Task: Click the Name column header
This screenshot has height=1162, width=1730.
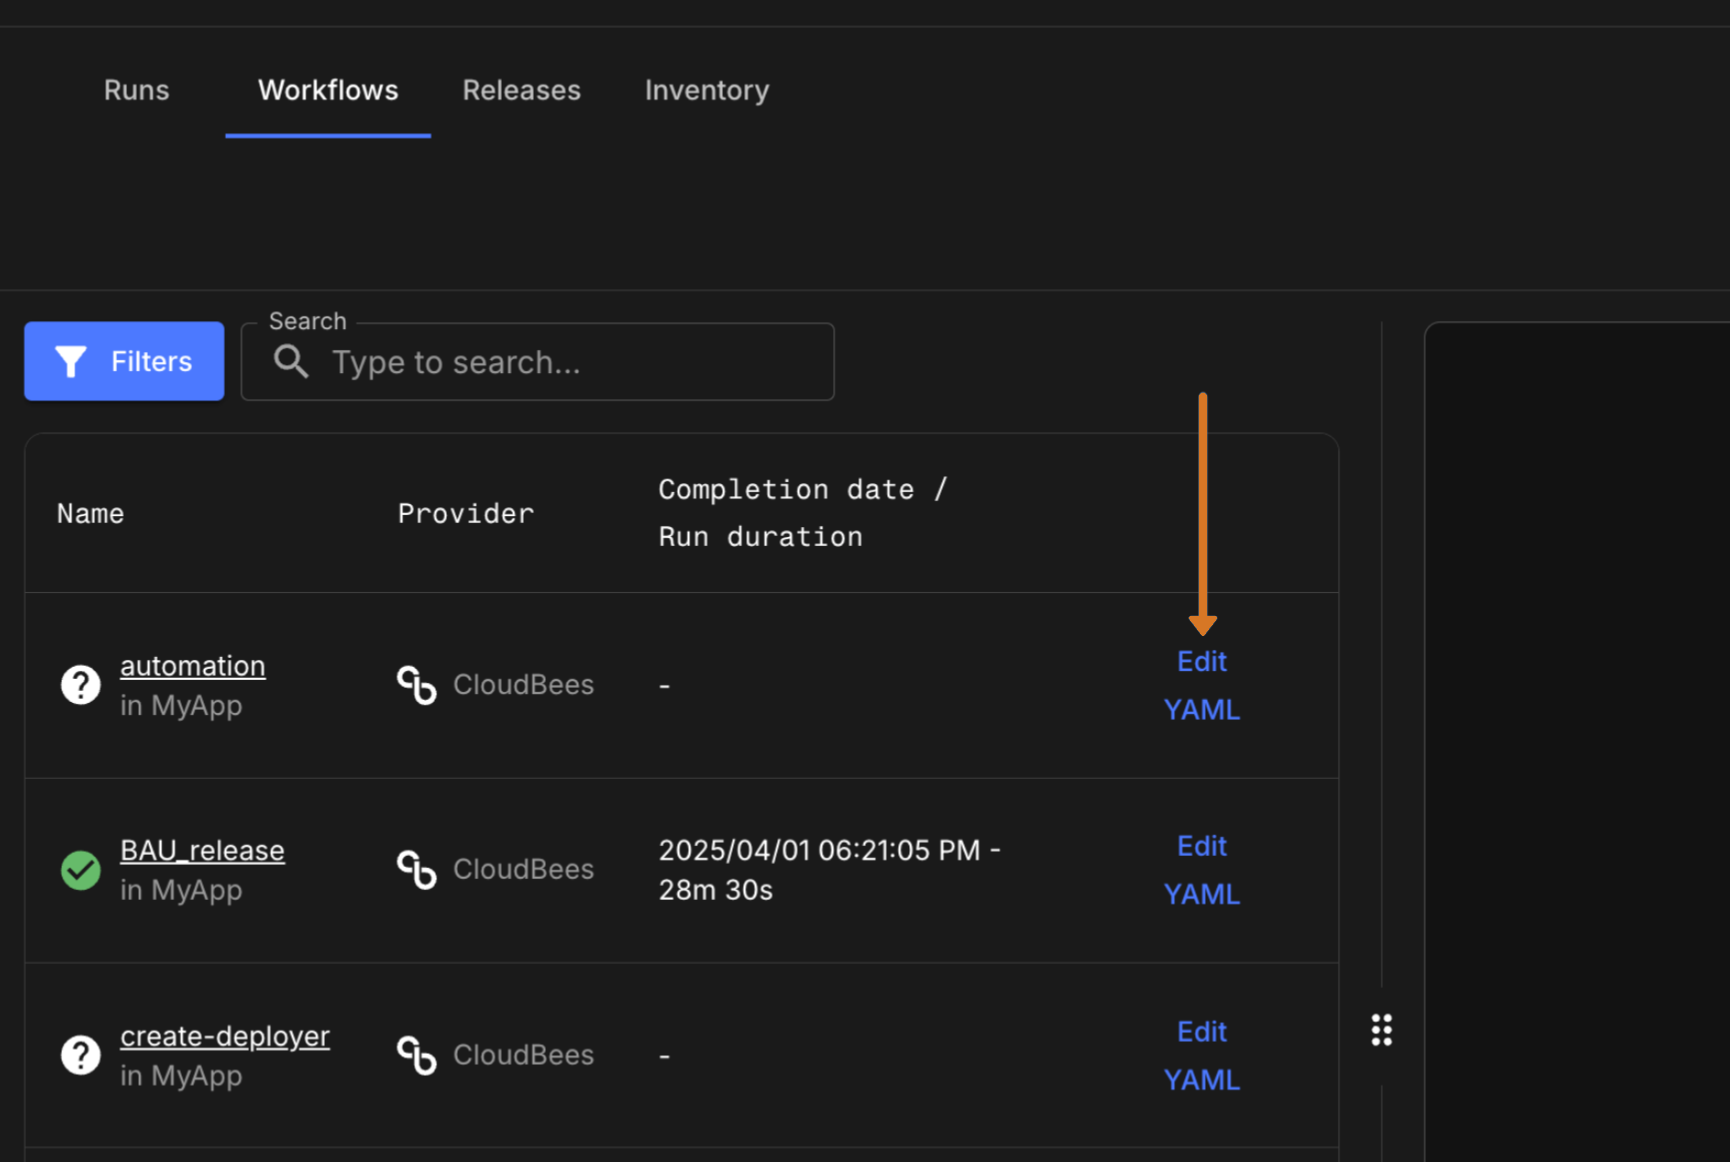Action: coord(90,513)
